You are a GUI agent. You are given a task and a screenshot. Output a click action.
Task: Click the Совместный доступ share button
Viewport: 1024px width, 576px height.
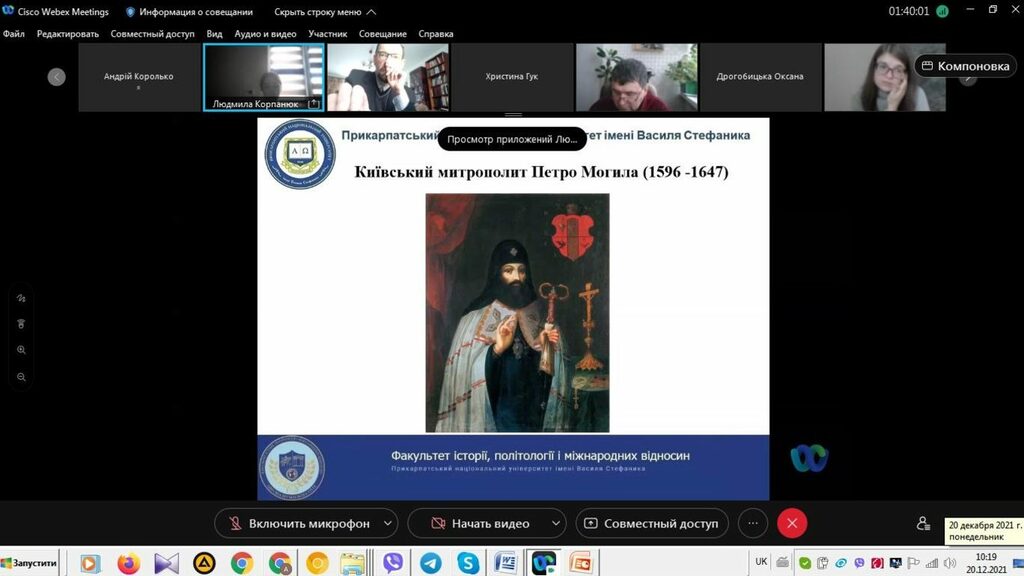pyautogui.click(x=651, y=523)
